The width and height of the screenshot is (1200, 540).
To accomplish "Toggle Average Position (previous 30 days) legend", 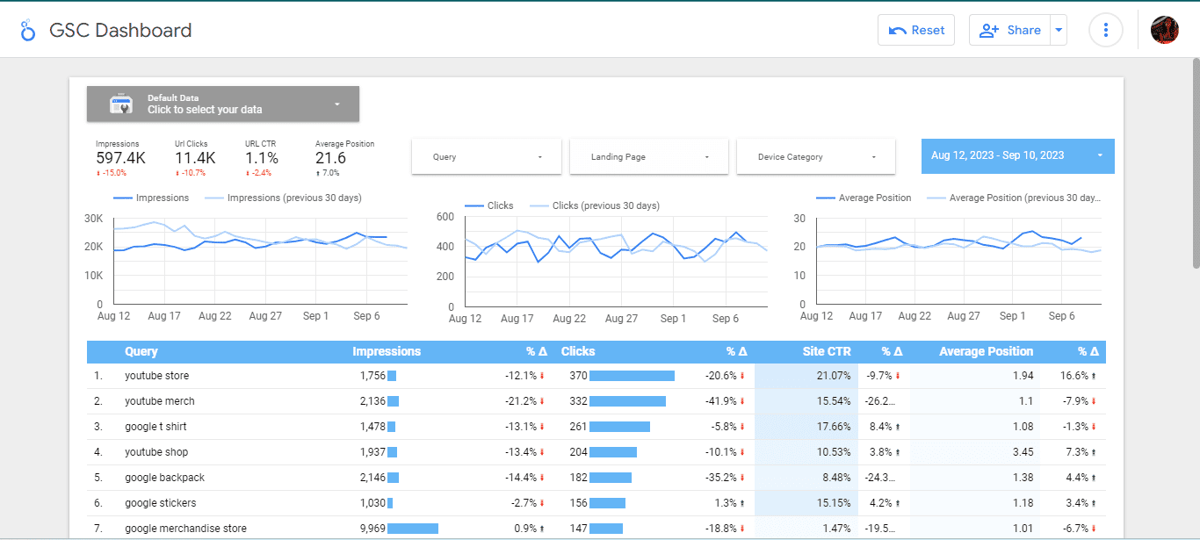I will pyautogui.click(x=1013, y=198).
